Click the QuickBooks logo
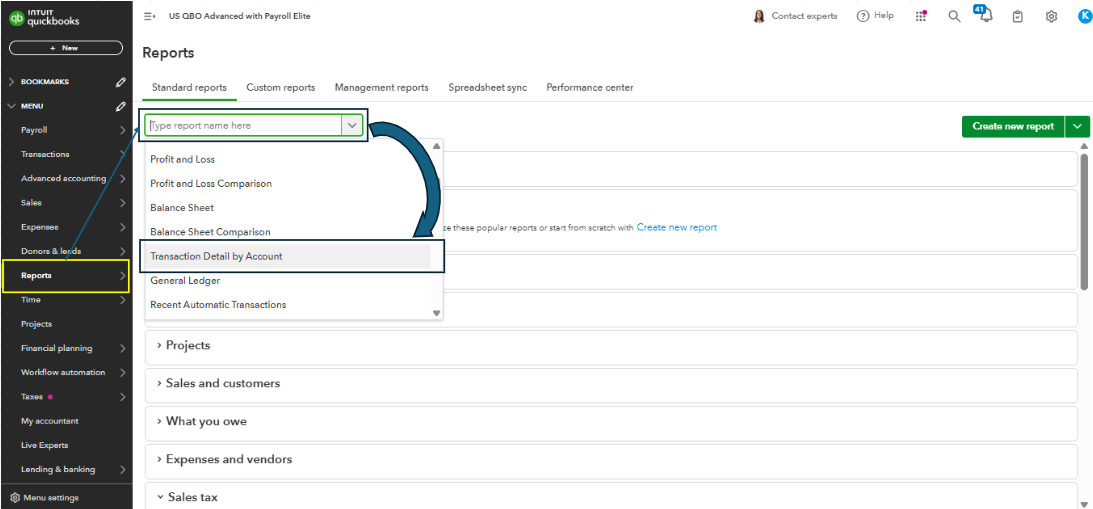 45,19
